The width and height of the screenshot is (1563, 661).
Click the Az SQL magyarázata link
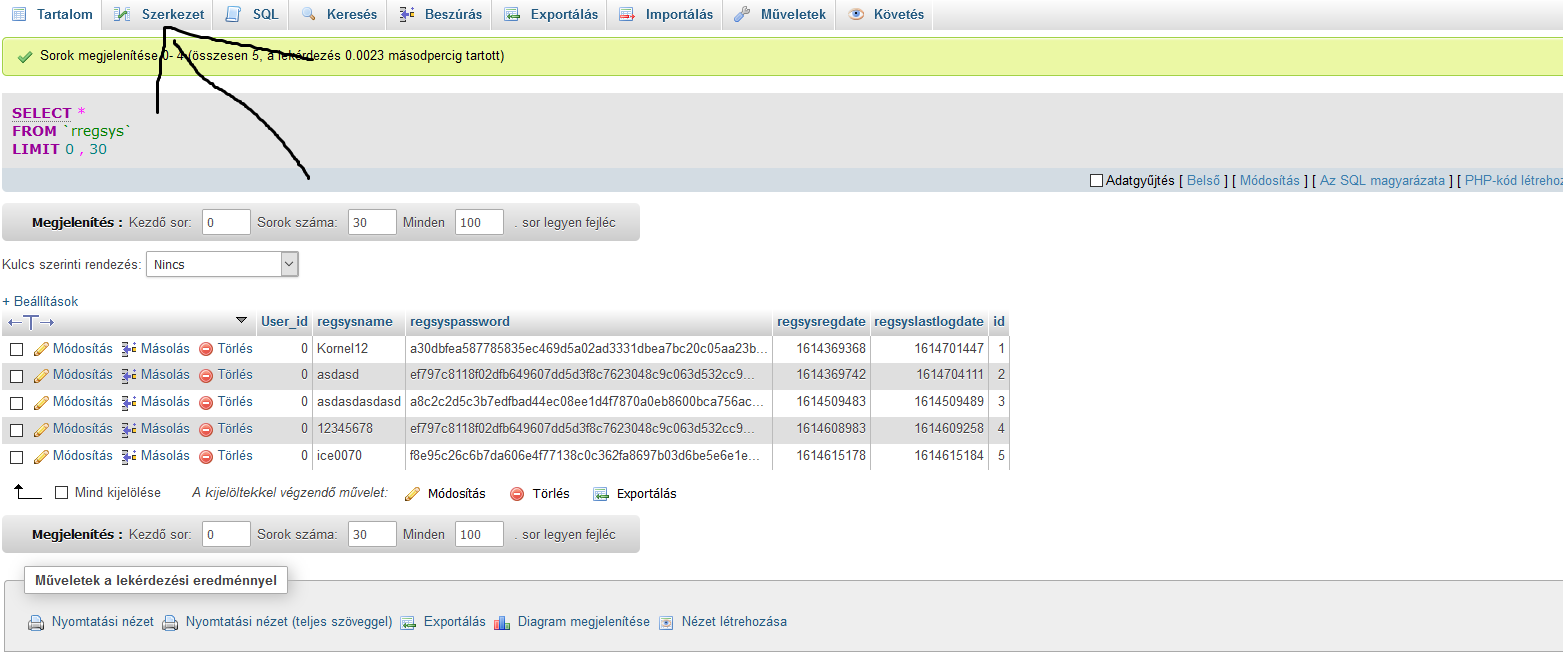point(1382,181)
